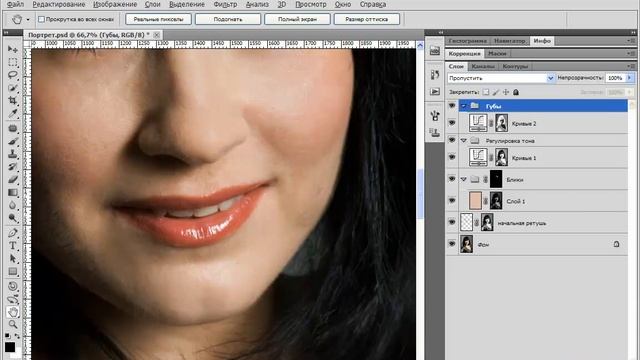The height and width of the screenshot is (360, 640).
Task: Open the Adjustments panel flyout menu
Action: [631, 53]
